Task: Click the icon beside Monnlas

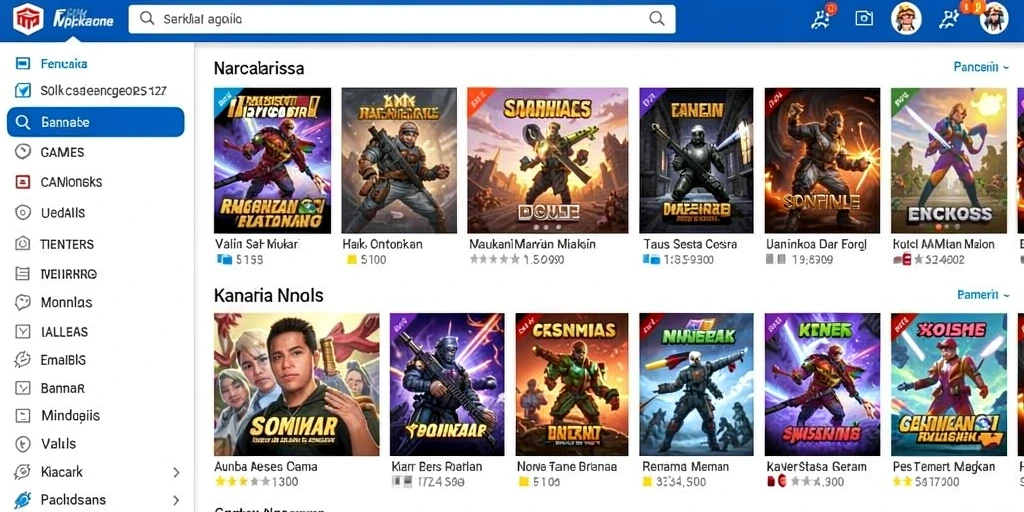Action: 23,302
